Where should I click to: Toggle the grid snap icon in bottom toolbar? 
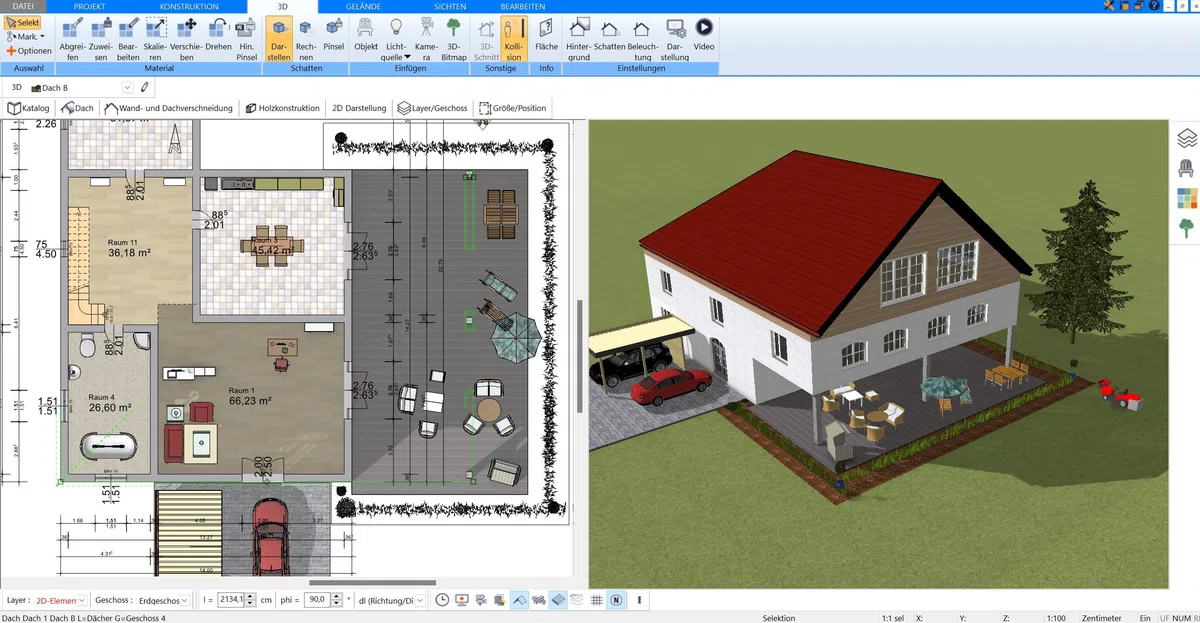coord(596,600)
